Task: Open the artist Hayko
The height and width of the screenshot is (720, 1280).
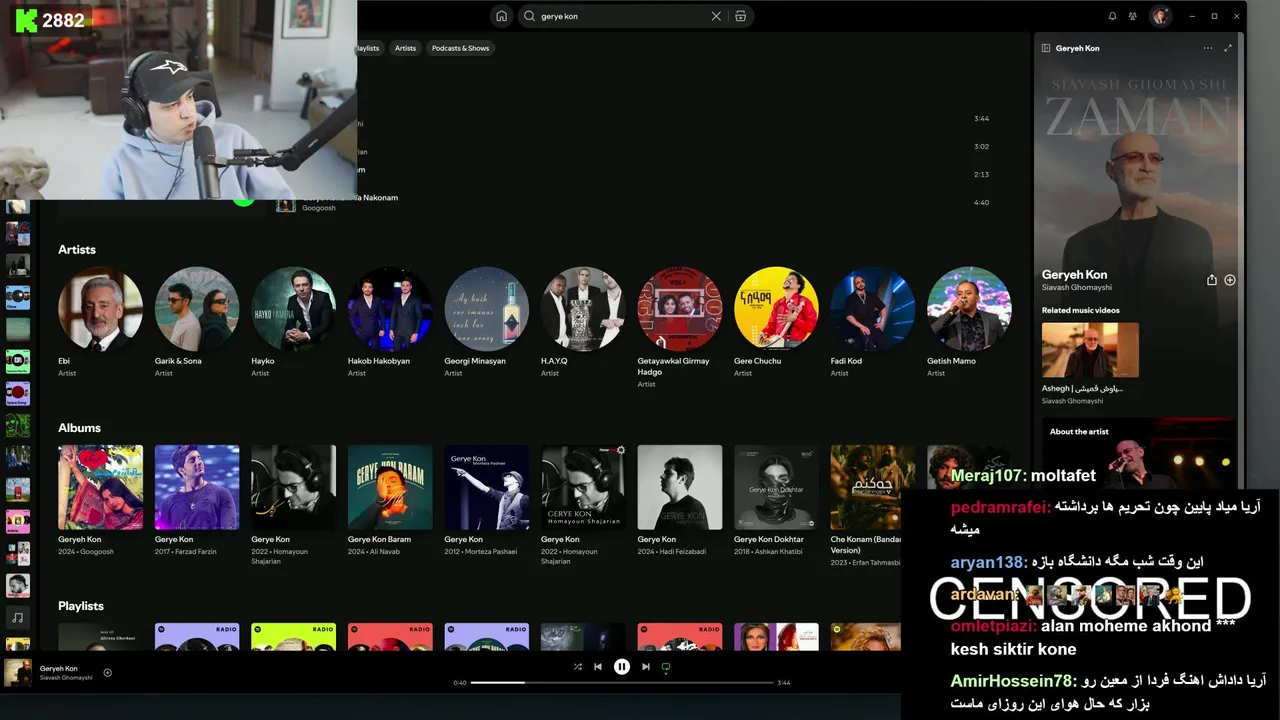Action: (x=293, y=308)
